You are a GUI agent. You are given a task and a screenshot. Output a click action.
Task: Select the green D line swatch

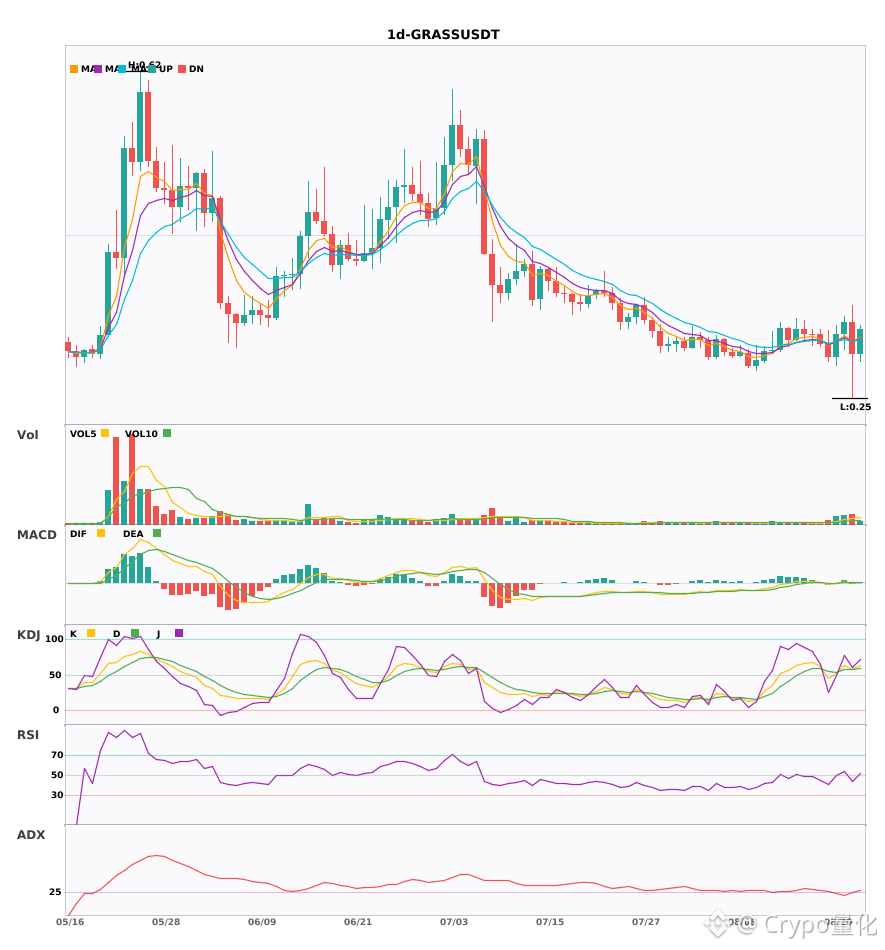[x=135, y=633]
